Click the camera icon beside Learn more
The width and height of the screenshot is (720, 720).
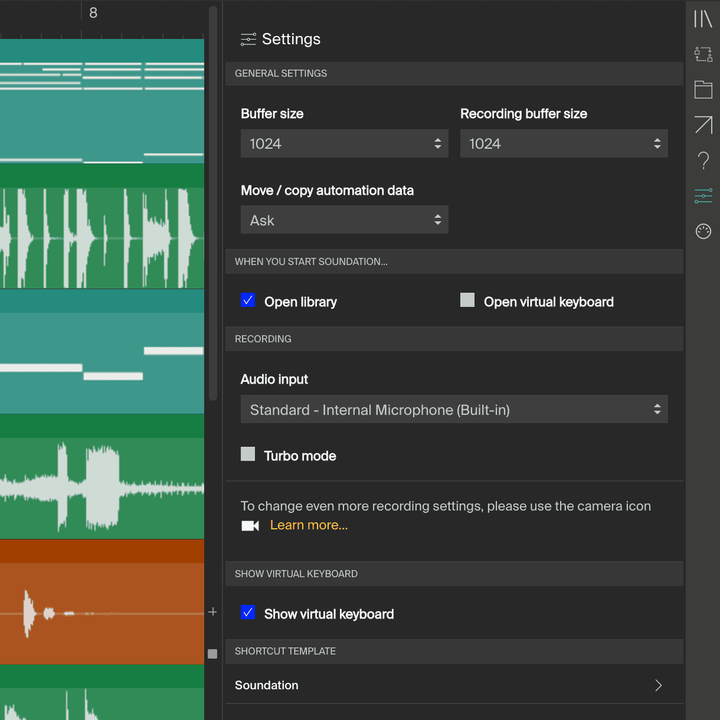pyautogui.click(x=250, y=525)
